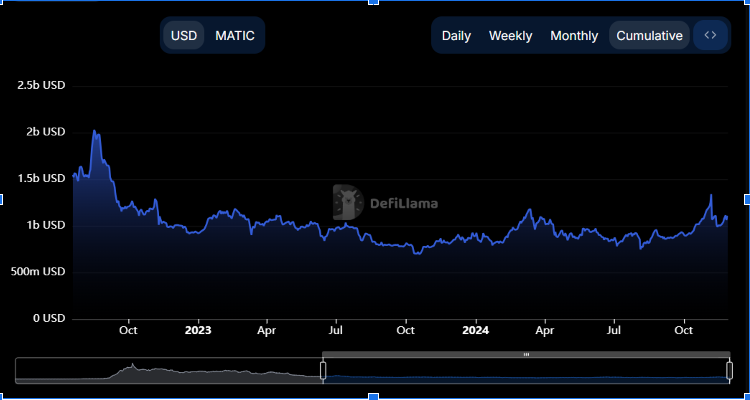The height and width of the screenshot is (400, 750).
Task: Select the right-middle image resize handle
Action: point(748,199)
